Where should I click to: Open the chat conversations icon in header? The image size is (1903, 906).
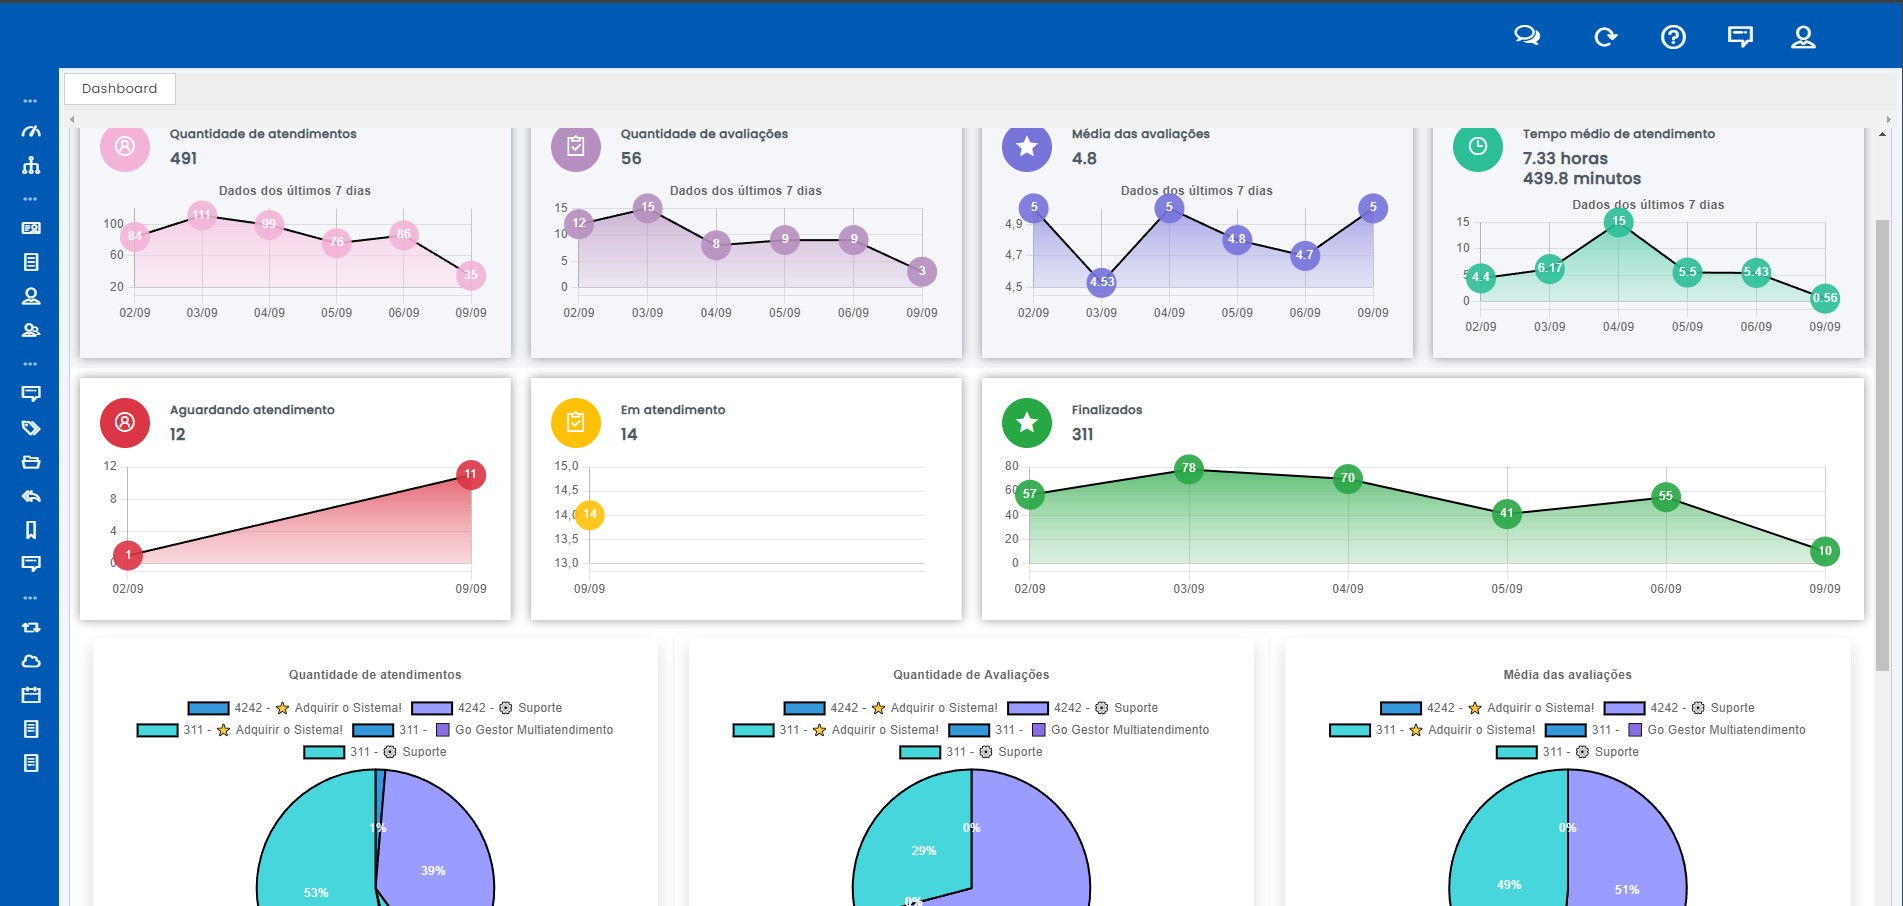(x=1526, y=37)
